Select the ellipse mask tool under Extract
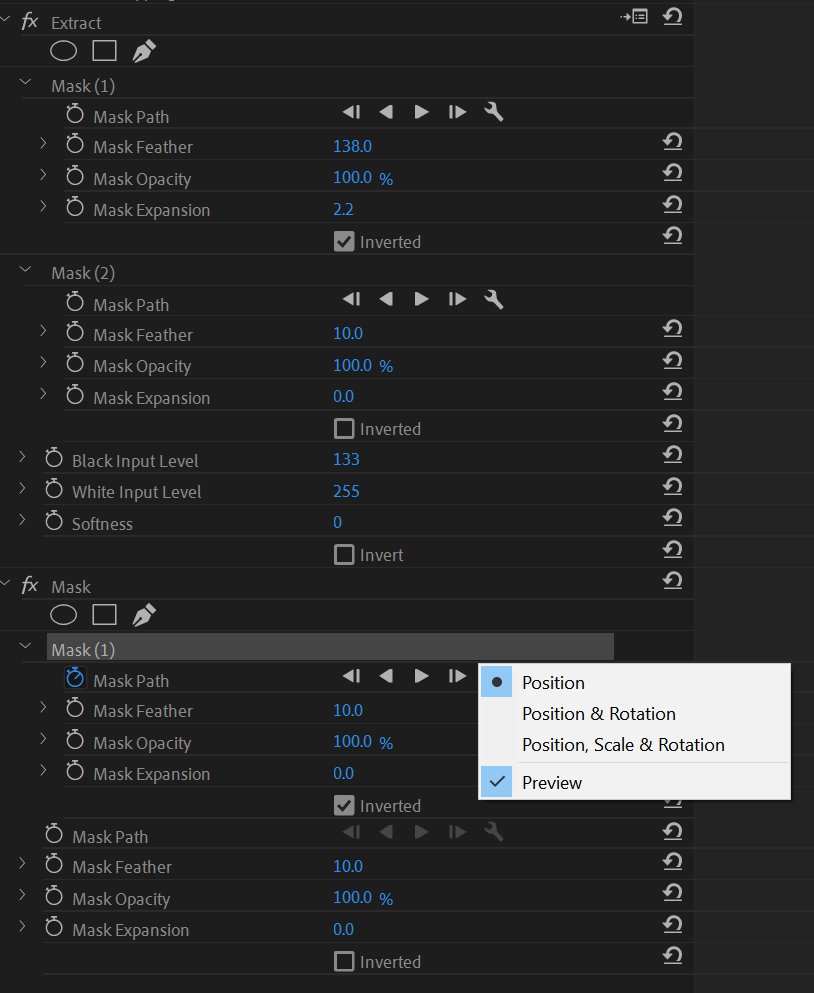This screenshot has width=814, height=993. tap(63, 50)
